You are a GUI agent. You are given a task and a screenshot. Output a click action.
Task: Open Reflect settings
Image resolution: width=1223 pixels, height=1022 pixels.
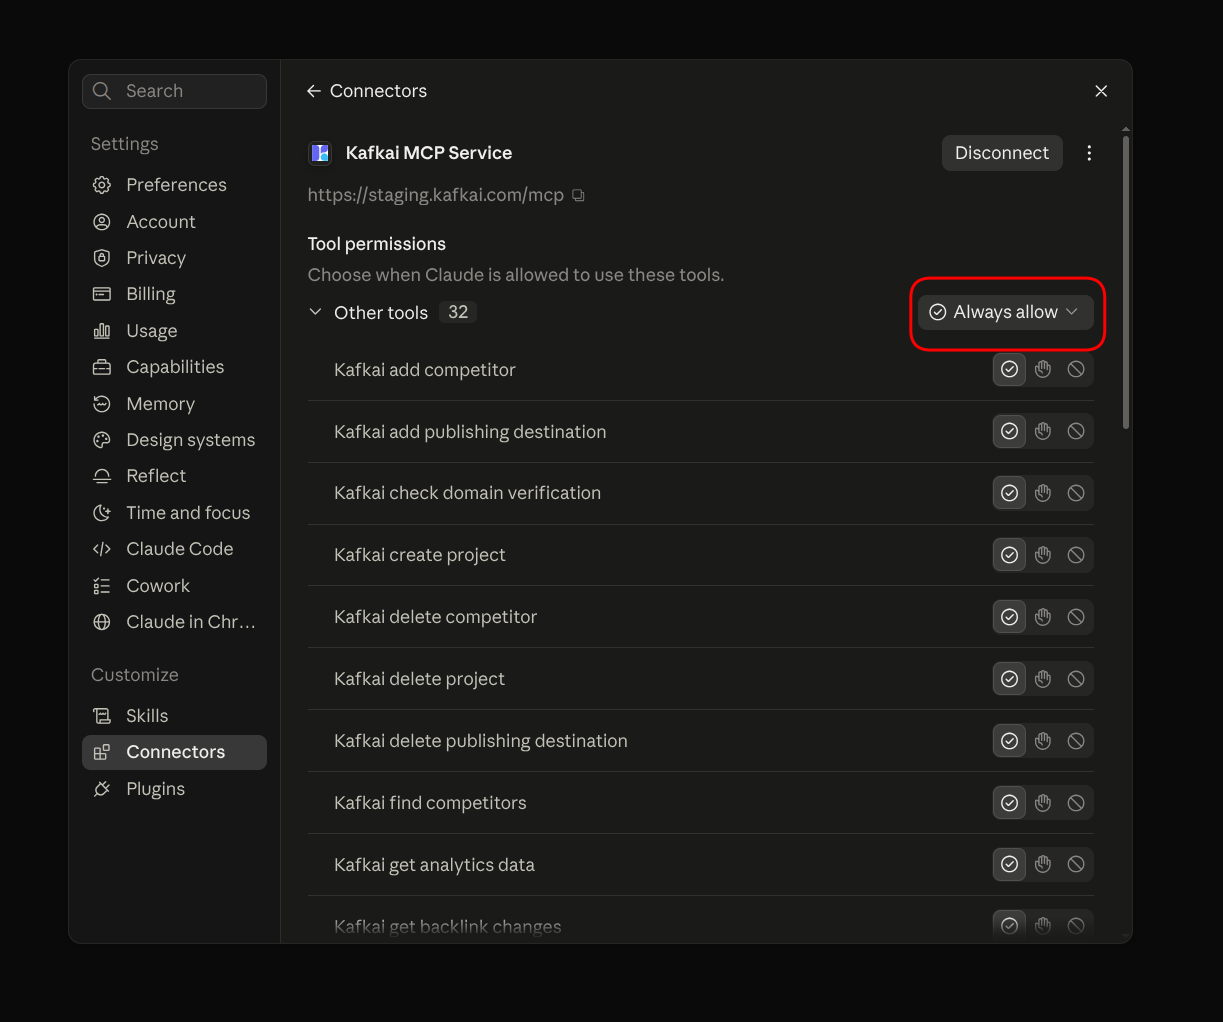coord(174,476)
